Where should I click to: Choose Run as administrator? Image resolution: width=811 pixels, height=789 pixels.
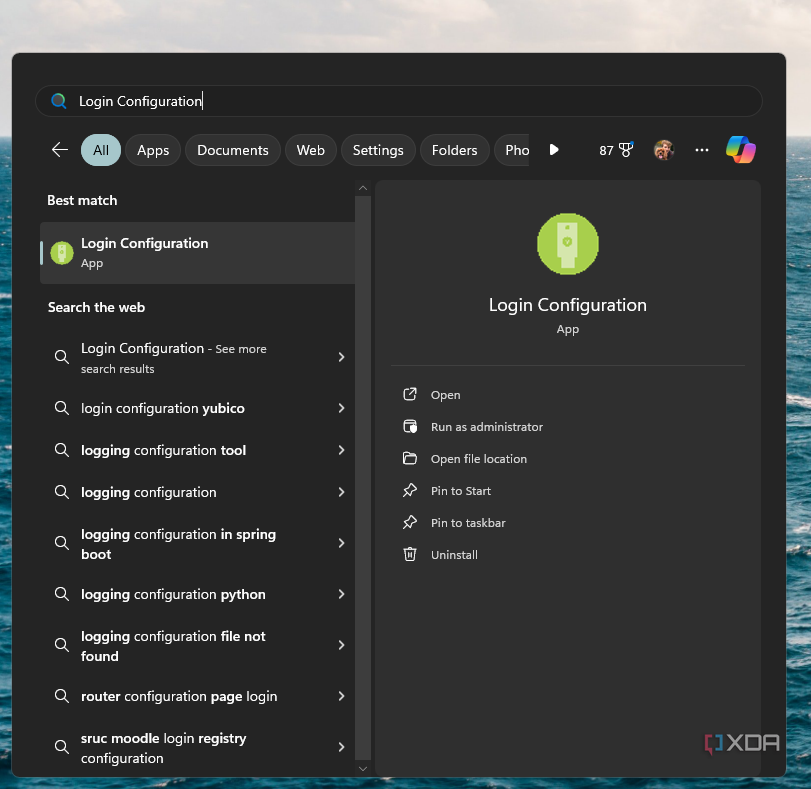tap(487, 427)
